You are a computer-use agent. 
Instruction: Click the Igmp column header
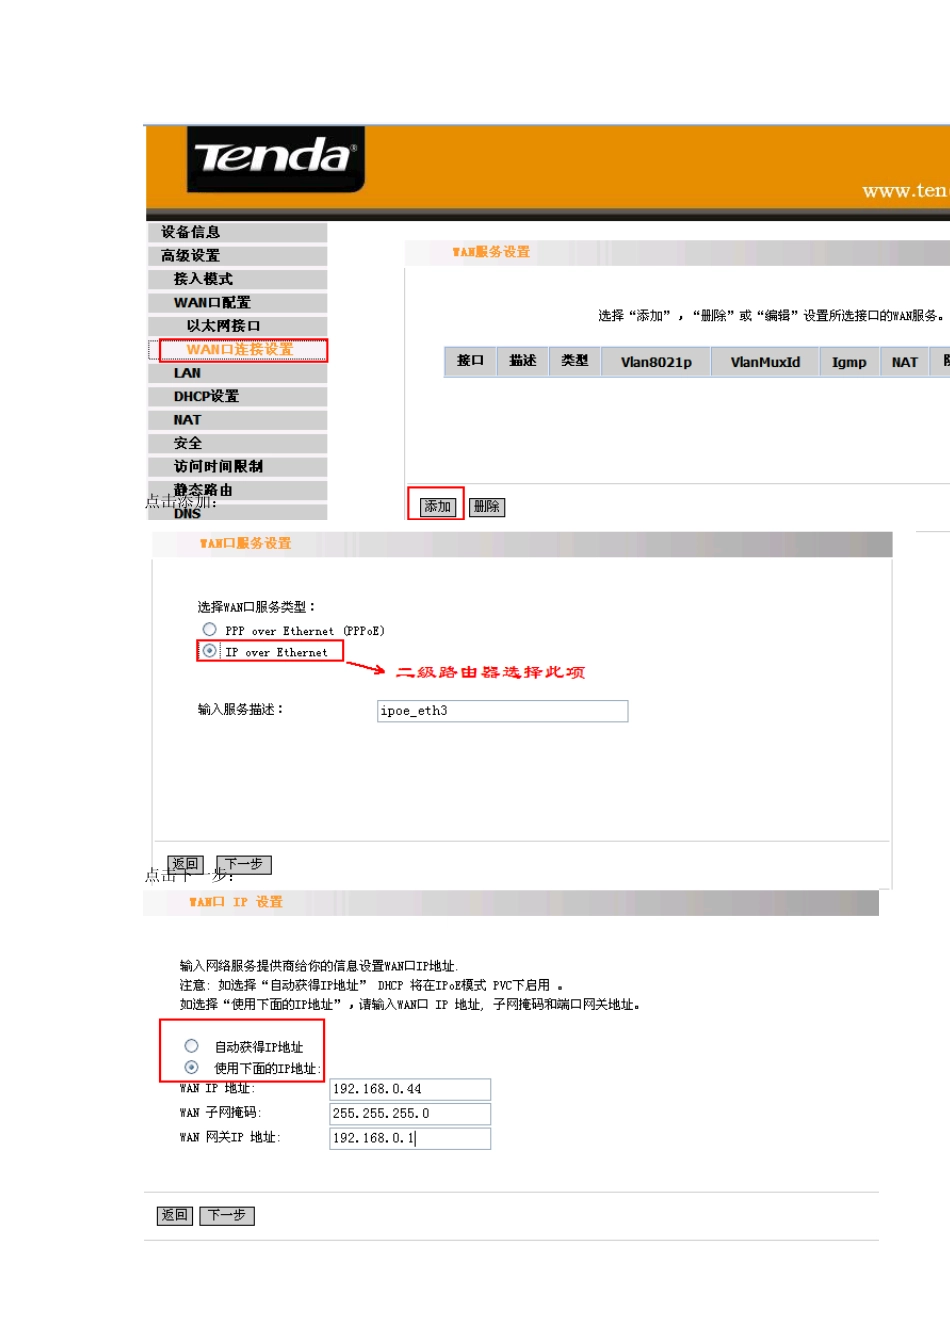pyautogui.click(x=849, y=362)
